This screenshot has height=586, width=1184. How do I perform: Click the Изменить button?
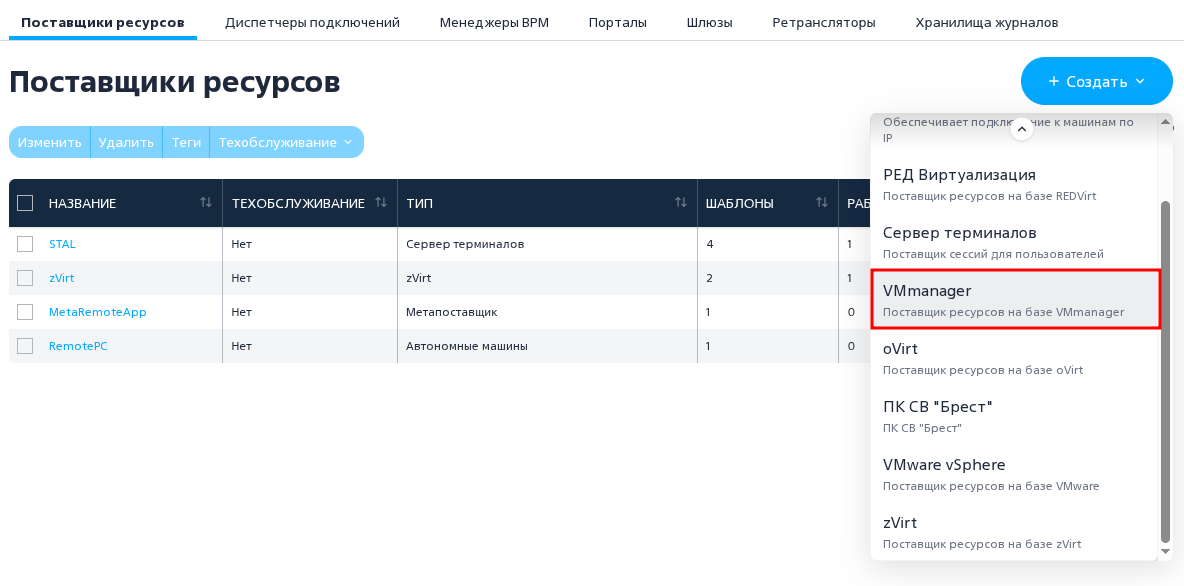click(x=50, y=142)
